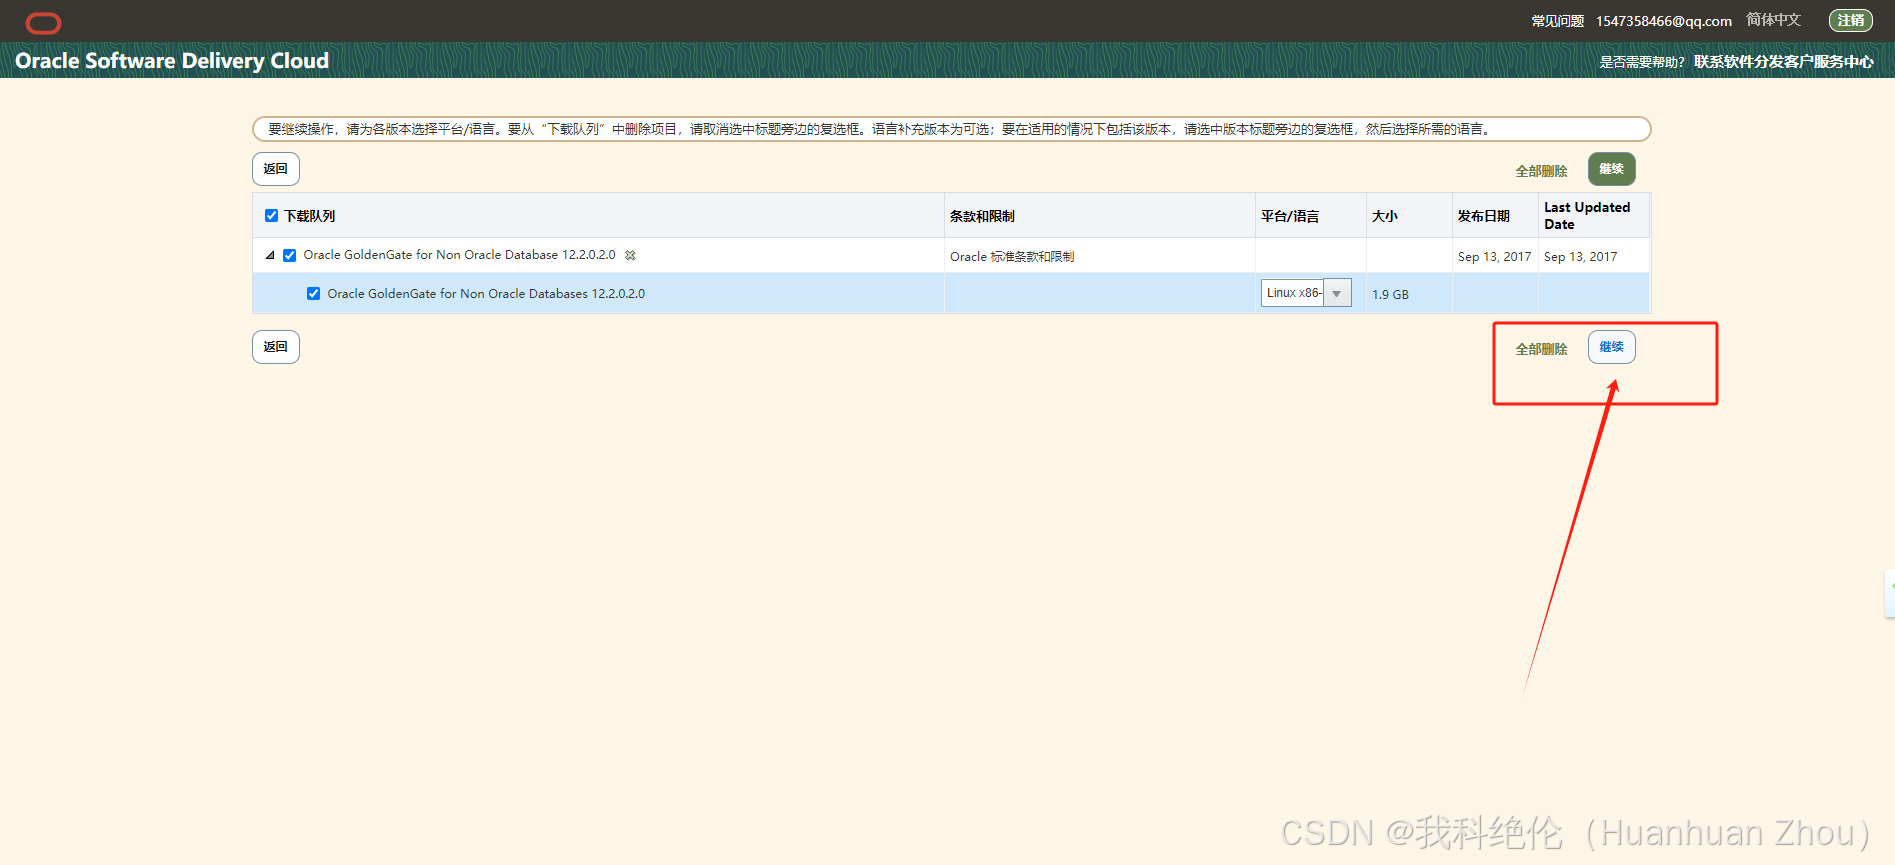Click the bottom 全部删除 link
Screen dimensions: 1895x865
1541,349
